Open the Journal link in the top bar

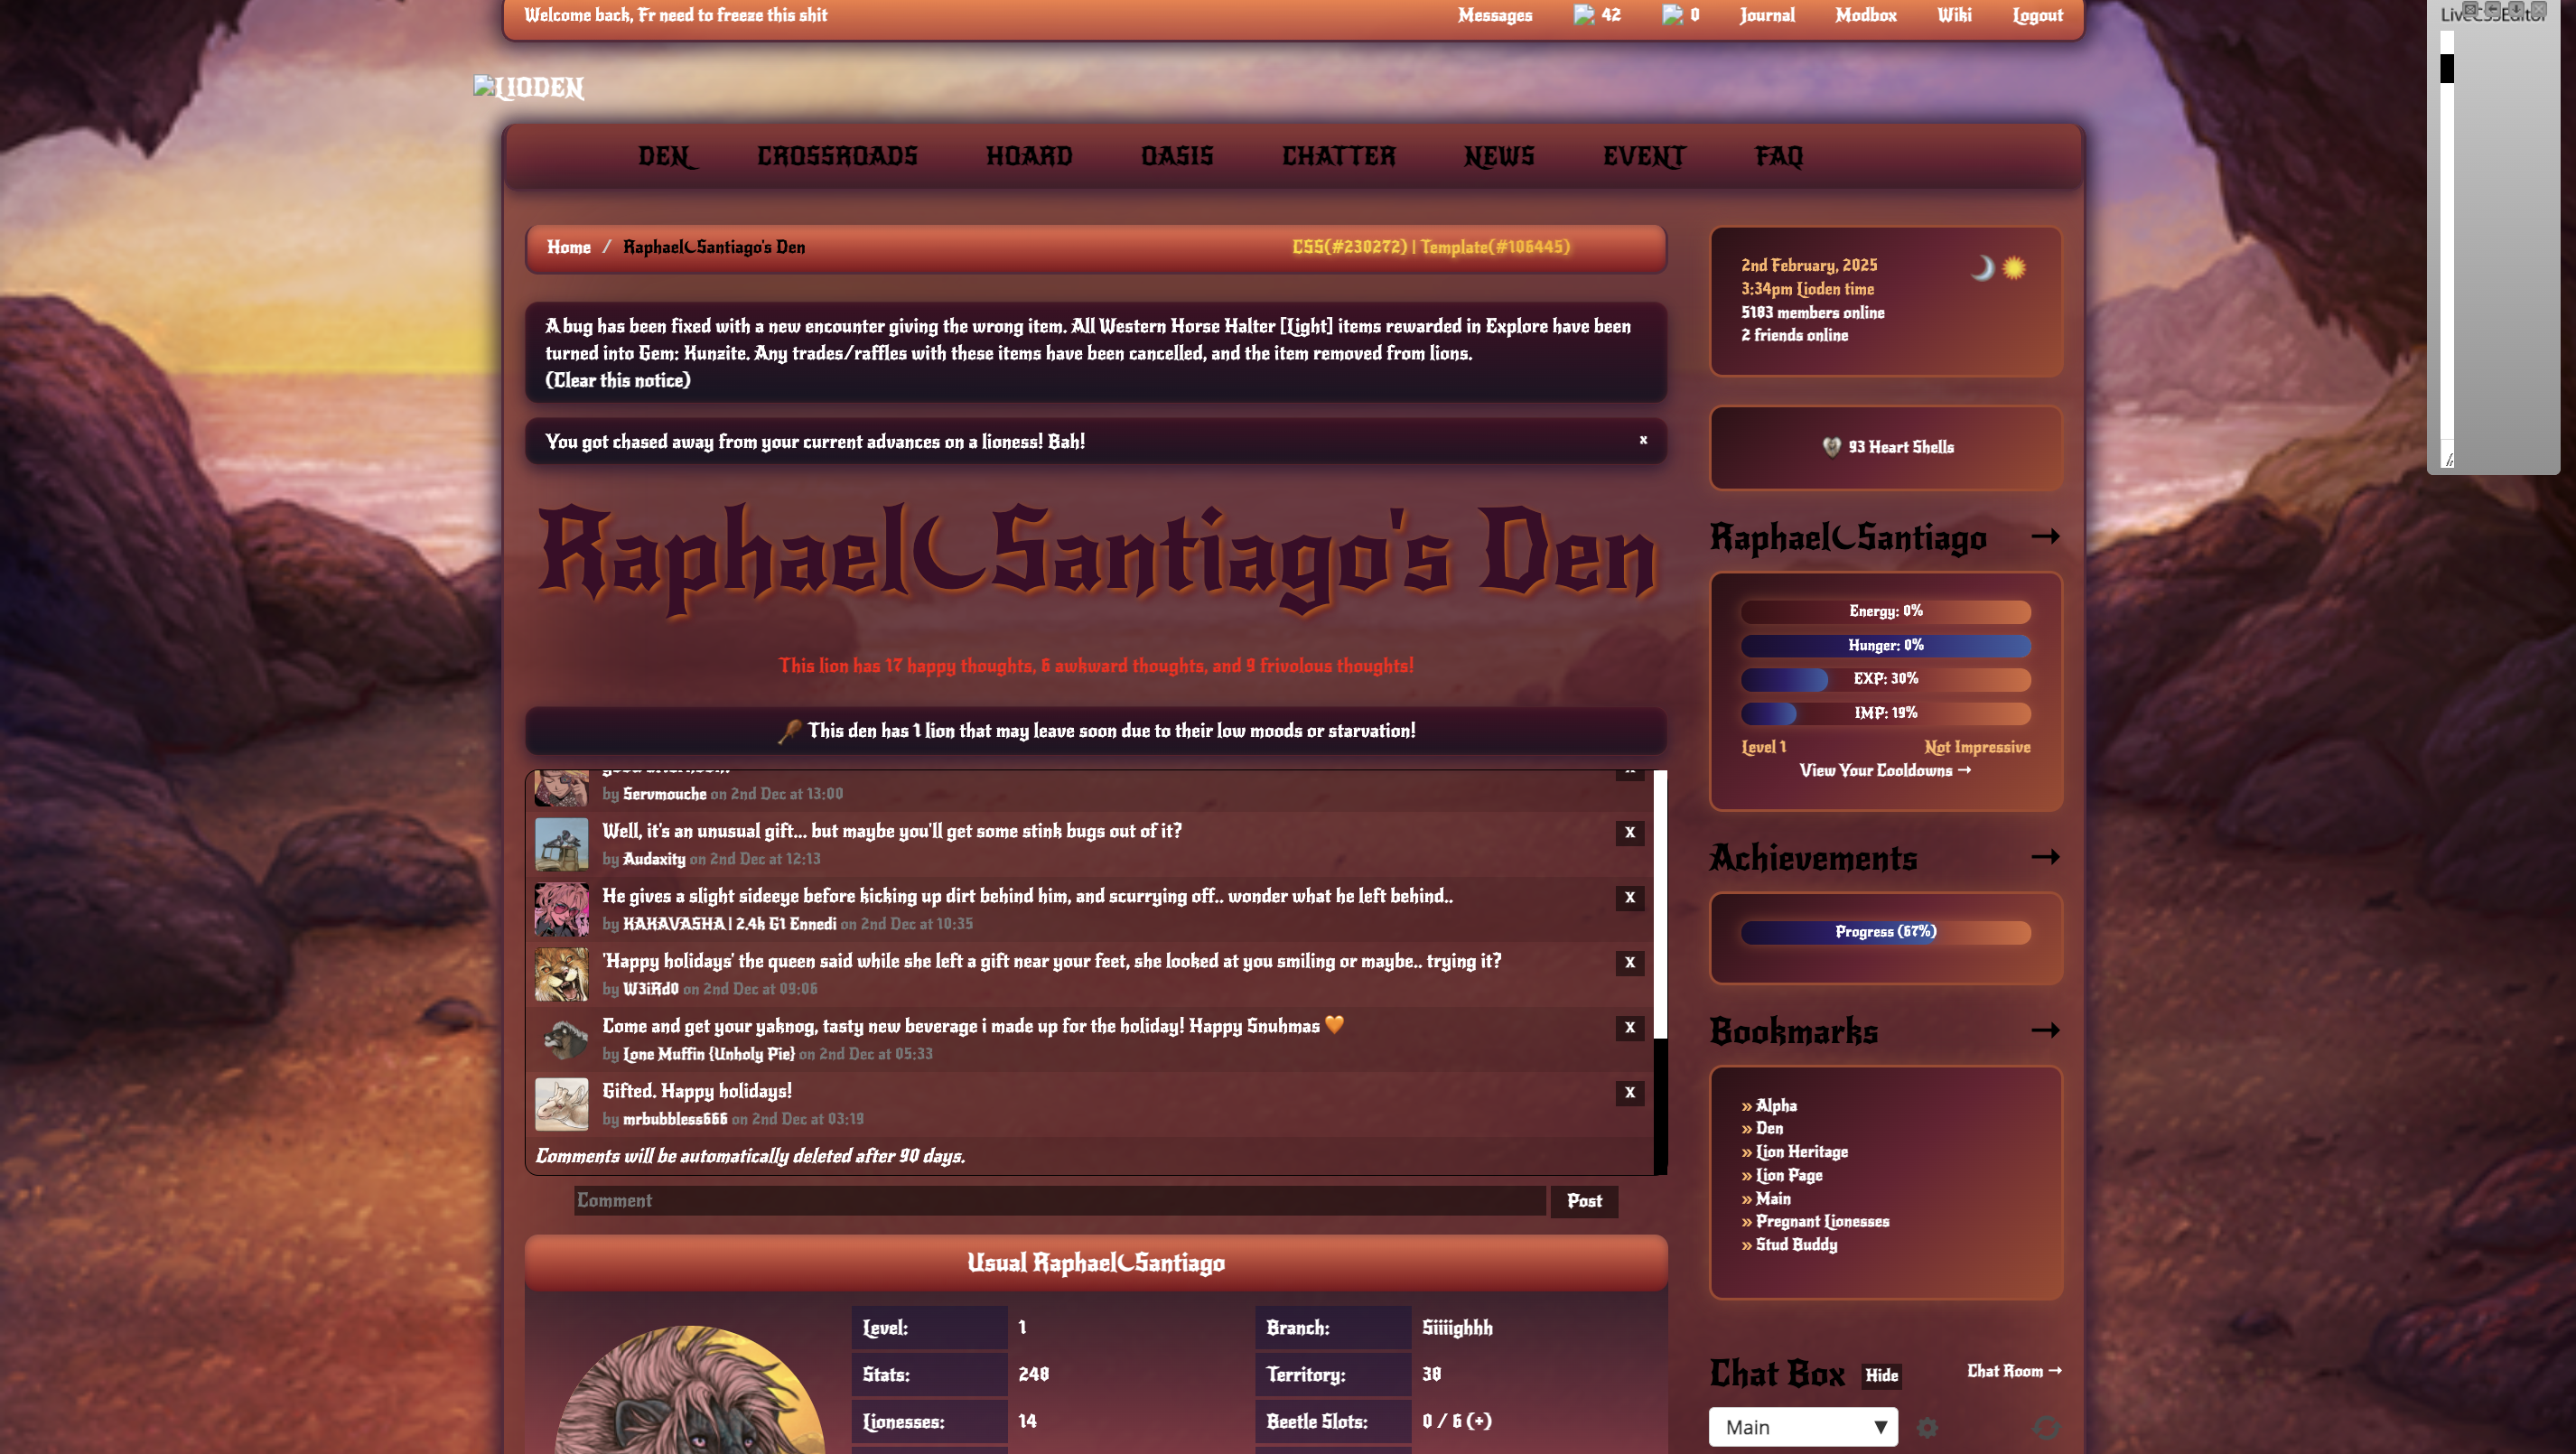click(1767, 15)
